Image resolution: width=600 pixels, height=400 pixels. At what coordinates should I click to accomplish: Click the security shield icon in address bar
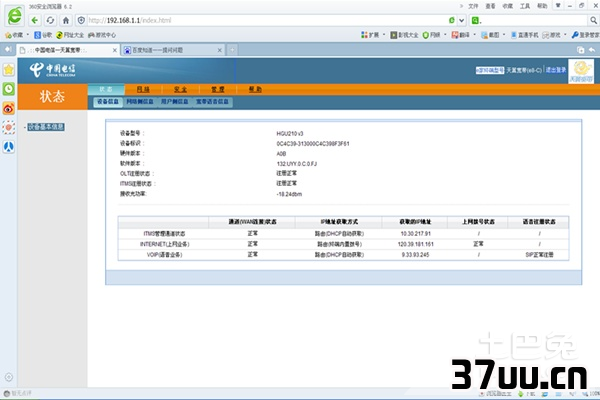(x=81, y=20)
